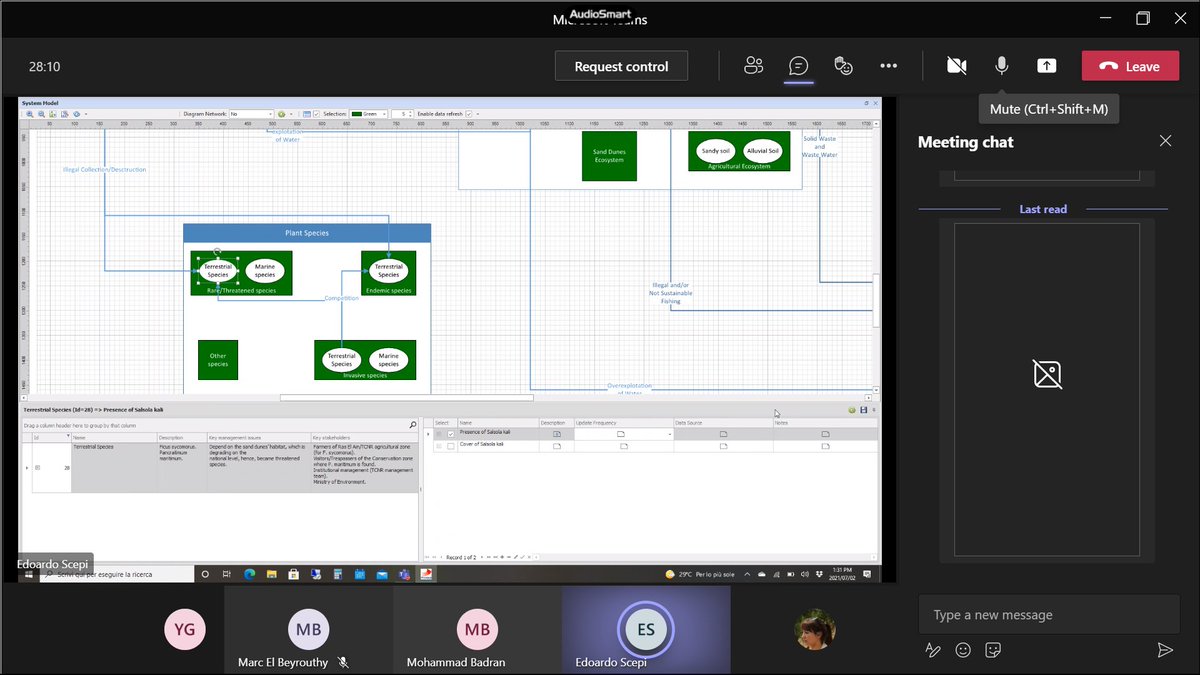The height and width of the screenshot is (675, 1200).
Task: Close the Meeting chat panel
Action: 1165,141
